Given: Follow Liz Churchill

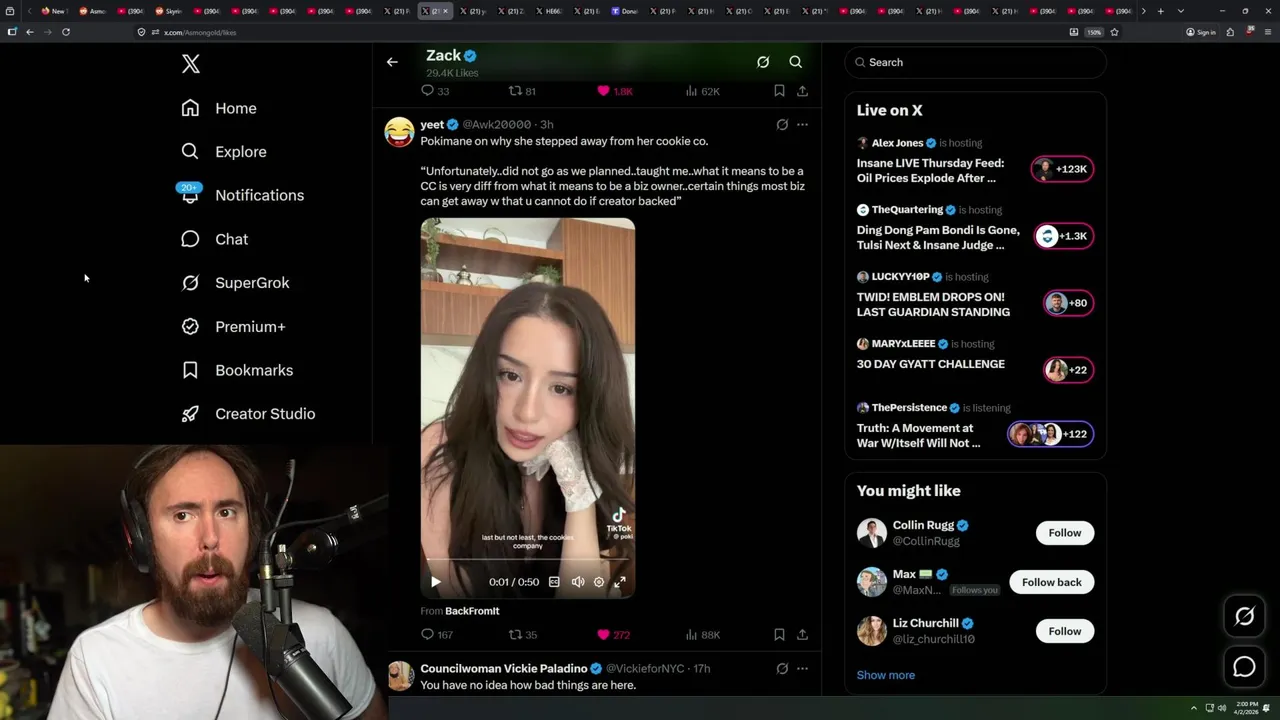Looking at the screenshot, I should tap(1065, 631).
